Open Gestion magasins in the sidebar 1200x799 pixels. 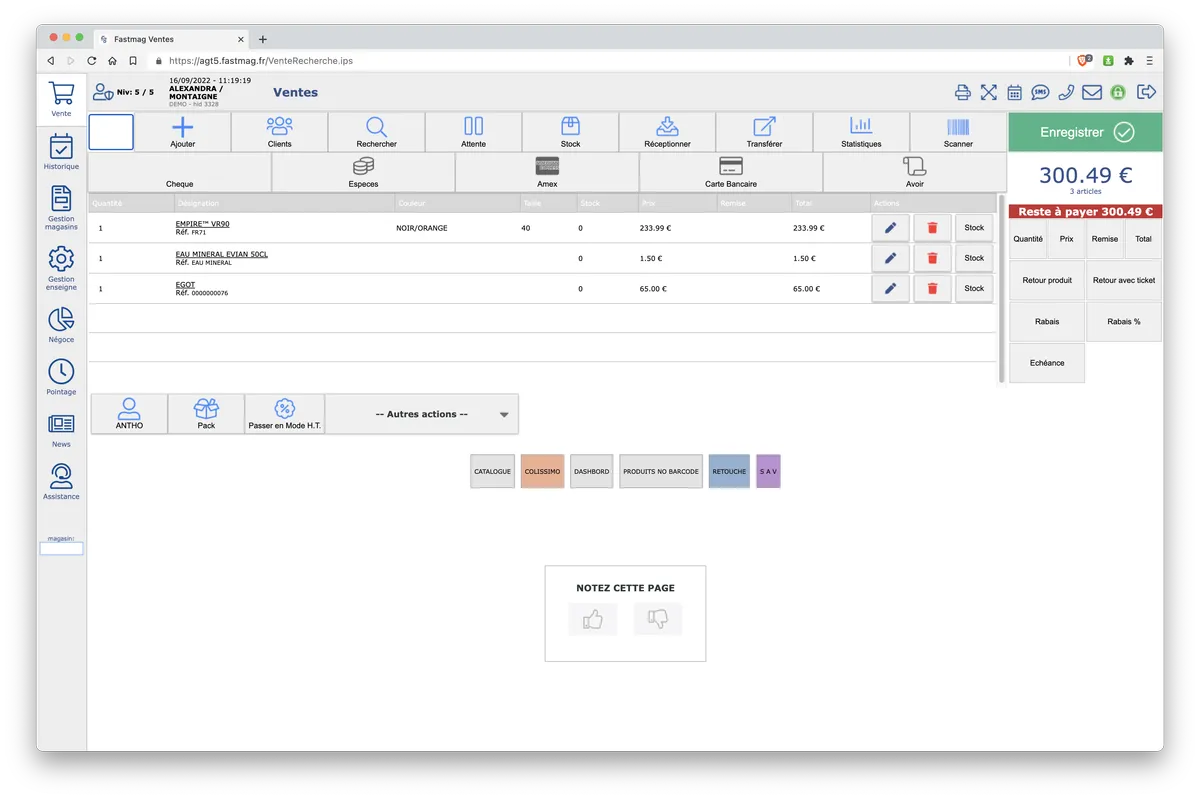click(61, 208)
